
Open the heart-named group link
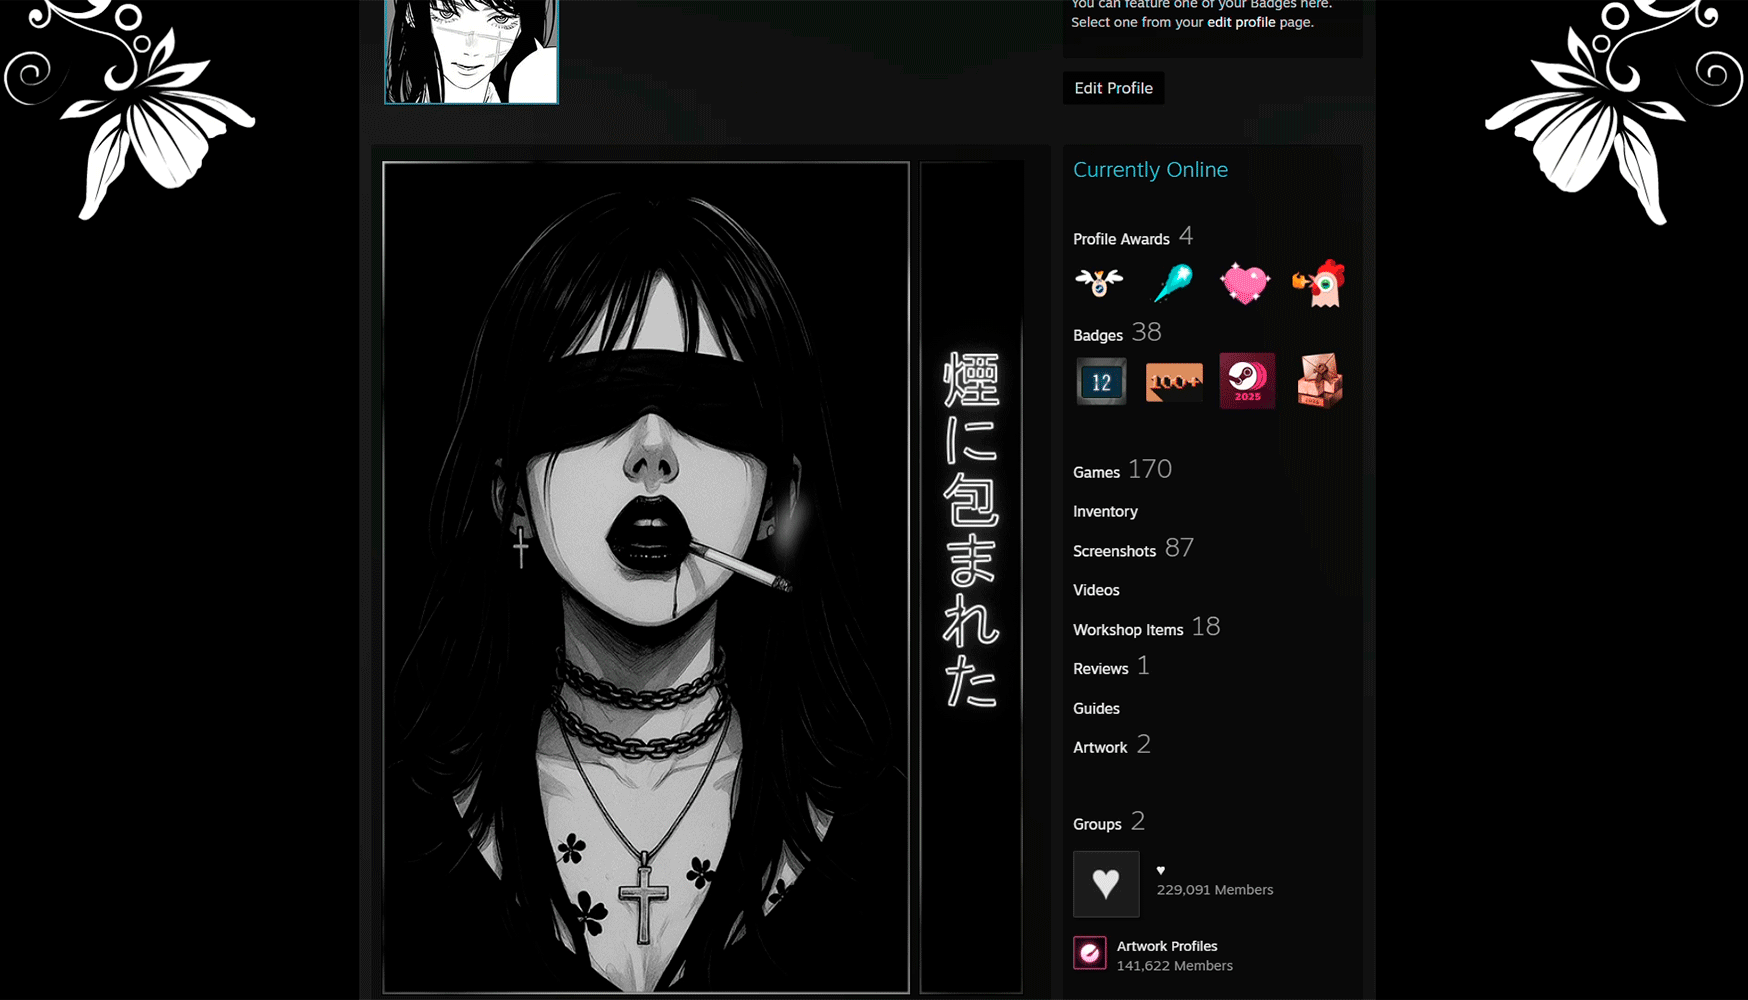click(1161, 870)
